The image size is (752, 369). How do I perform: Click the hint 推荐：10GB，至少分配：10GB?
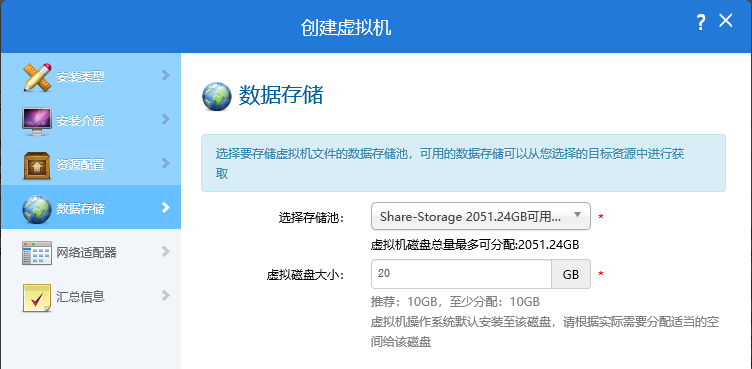(x=455, y=302)
